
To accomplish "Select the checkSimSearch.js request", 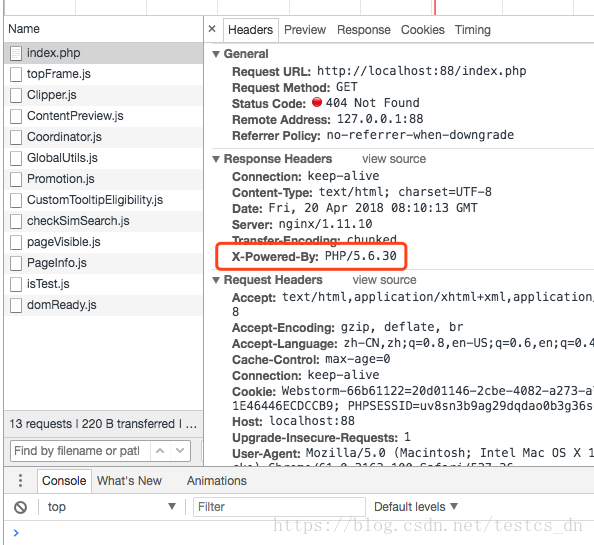I will tap(104, 221).
